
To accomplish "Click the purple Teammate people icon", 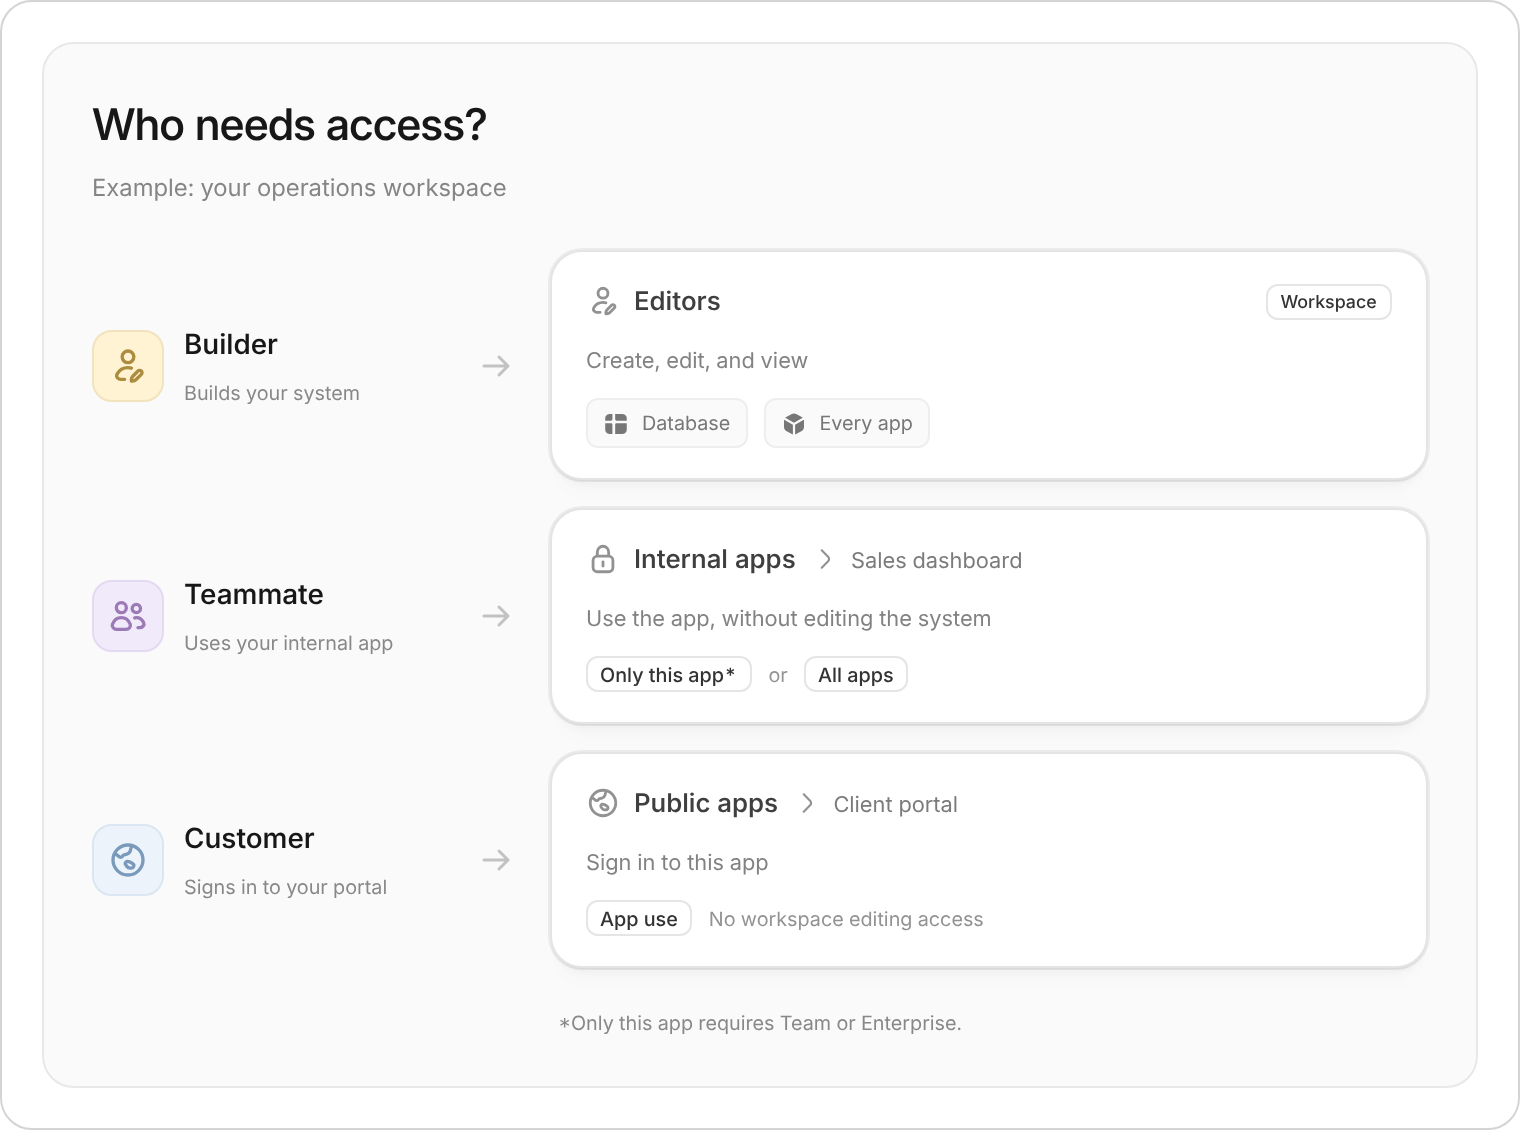I will click(128, 616).
